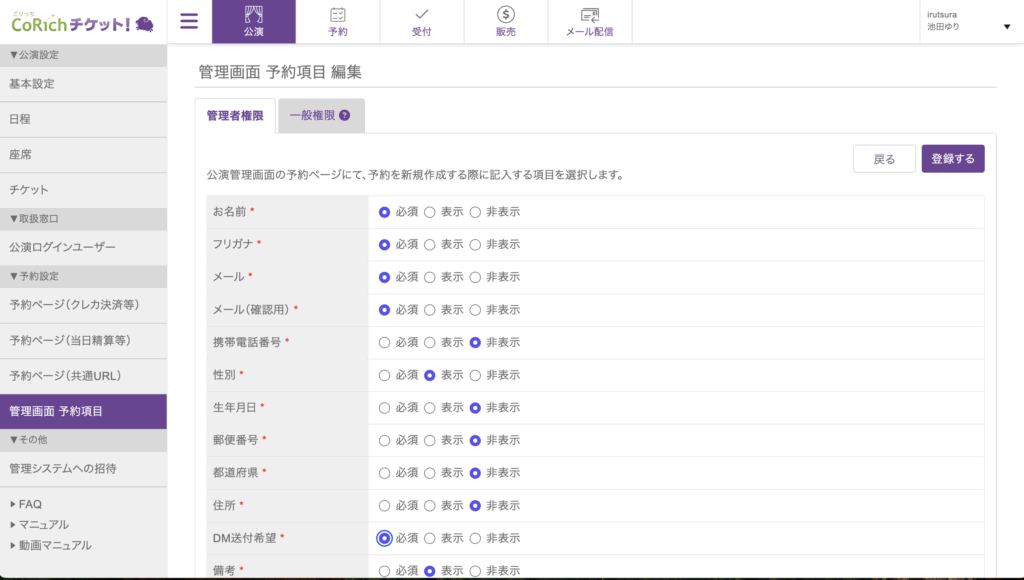The height and width of the screenshot is (580, 1024).
Task: Open 管理システムへの招待 in sidebar
Action: [x=62, y=468]
